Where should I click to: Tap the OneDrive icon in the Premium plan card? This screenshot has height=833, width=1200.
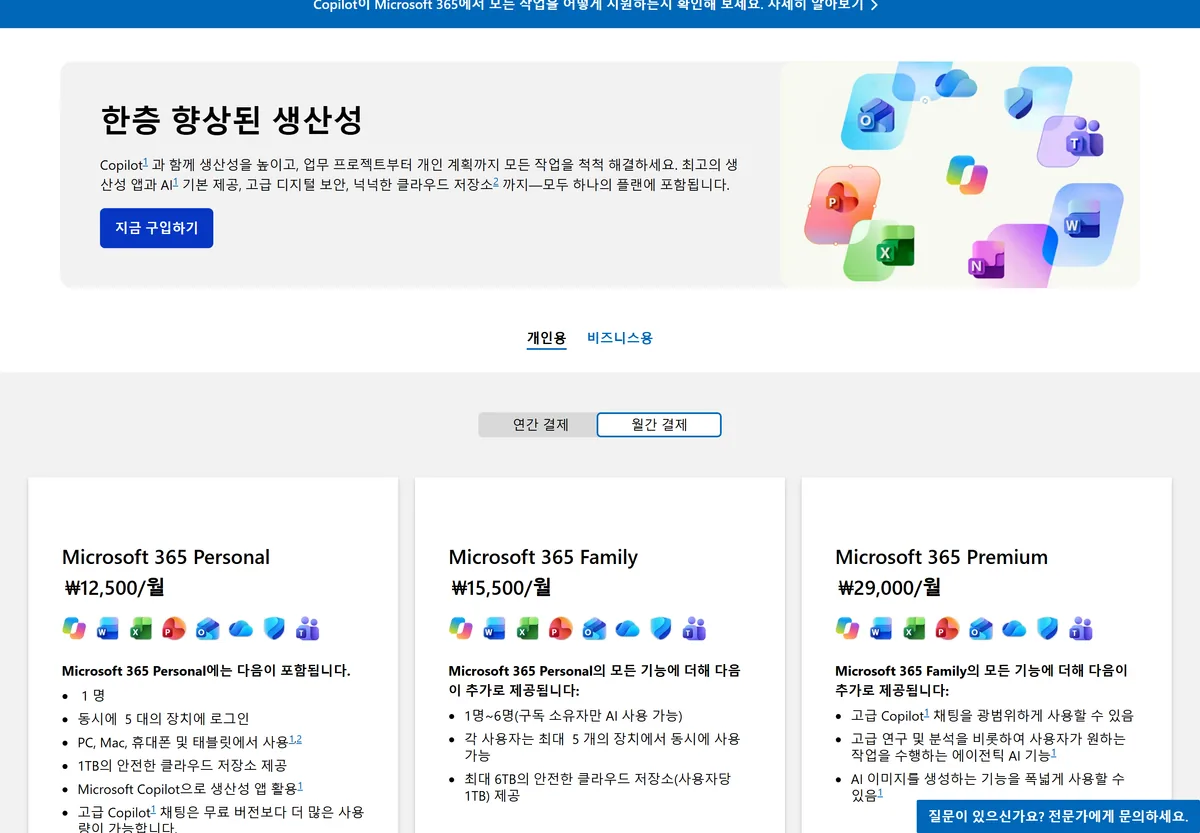click(1014, 628)
